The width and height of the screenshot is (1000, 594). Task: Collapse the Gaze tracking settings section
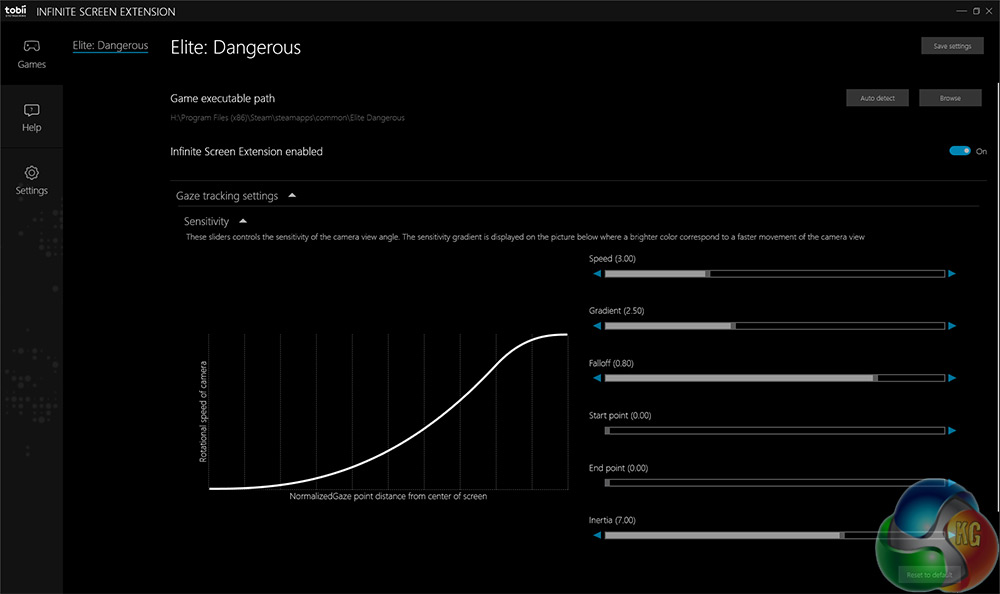(x=292, y=196)
